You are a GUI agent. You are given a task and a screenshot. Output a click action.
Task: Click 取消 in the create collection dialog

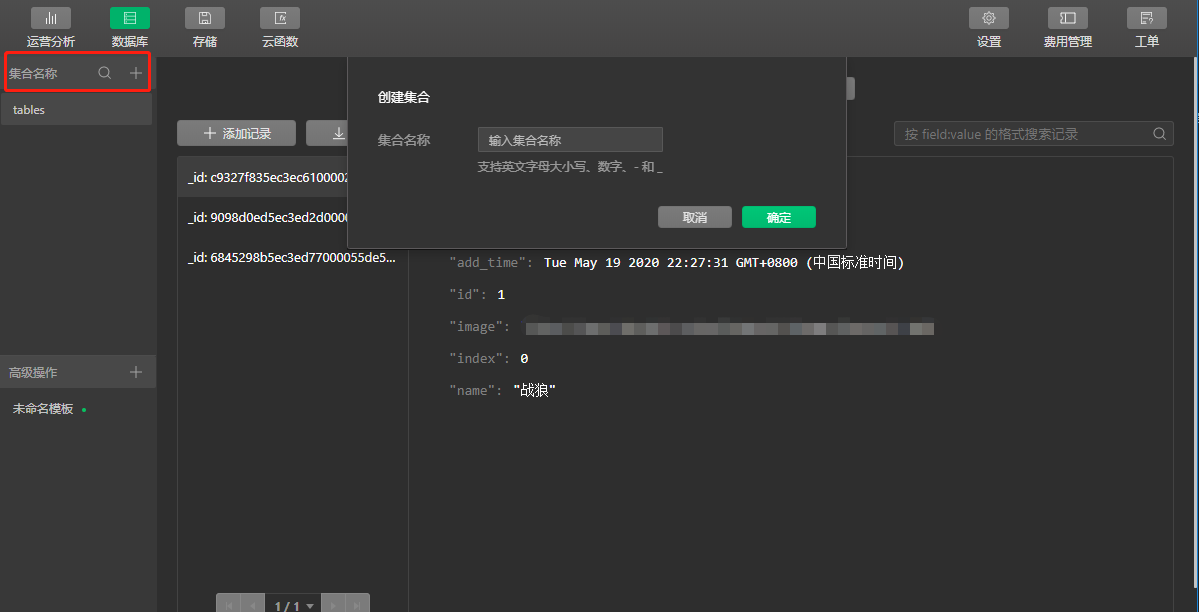click(694, 217)
